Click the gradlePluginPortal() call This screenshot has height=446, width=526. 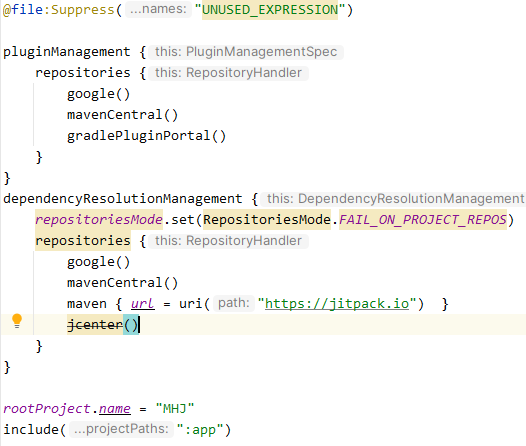147,136
